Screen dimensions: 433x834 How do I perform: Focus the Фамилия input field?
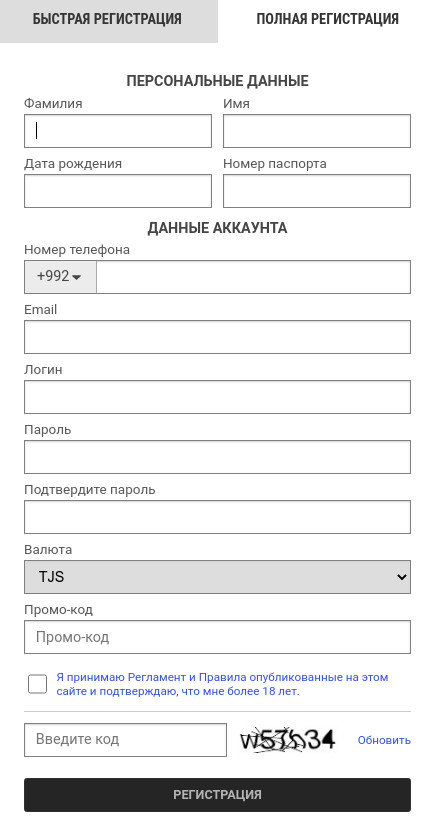click(118, 131)
